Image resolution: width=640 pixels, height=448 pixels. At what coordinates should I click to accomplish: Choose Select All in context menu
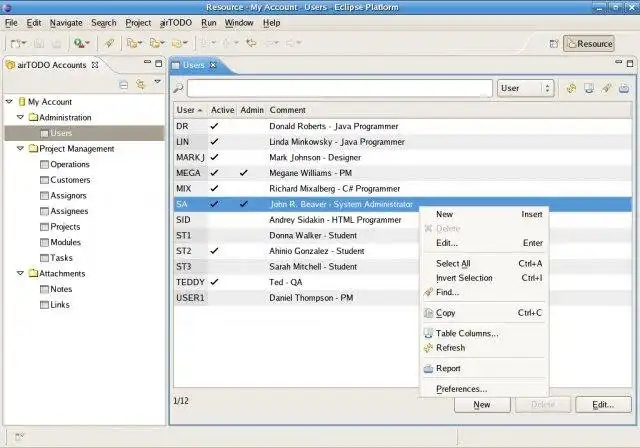(484, 264)
